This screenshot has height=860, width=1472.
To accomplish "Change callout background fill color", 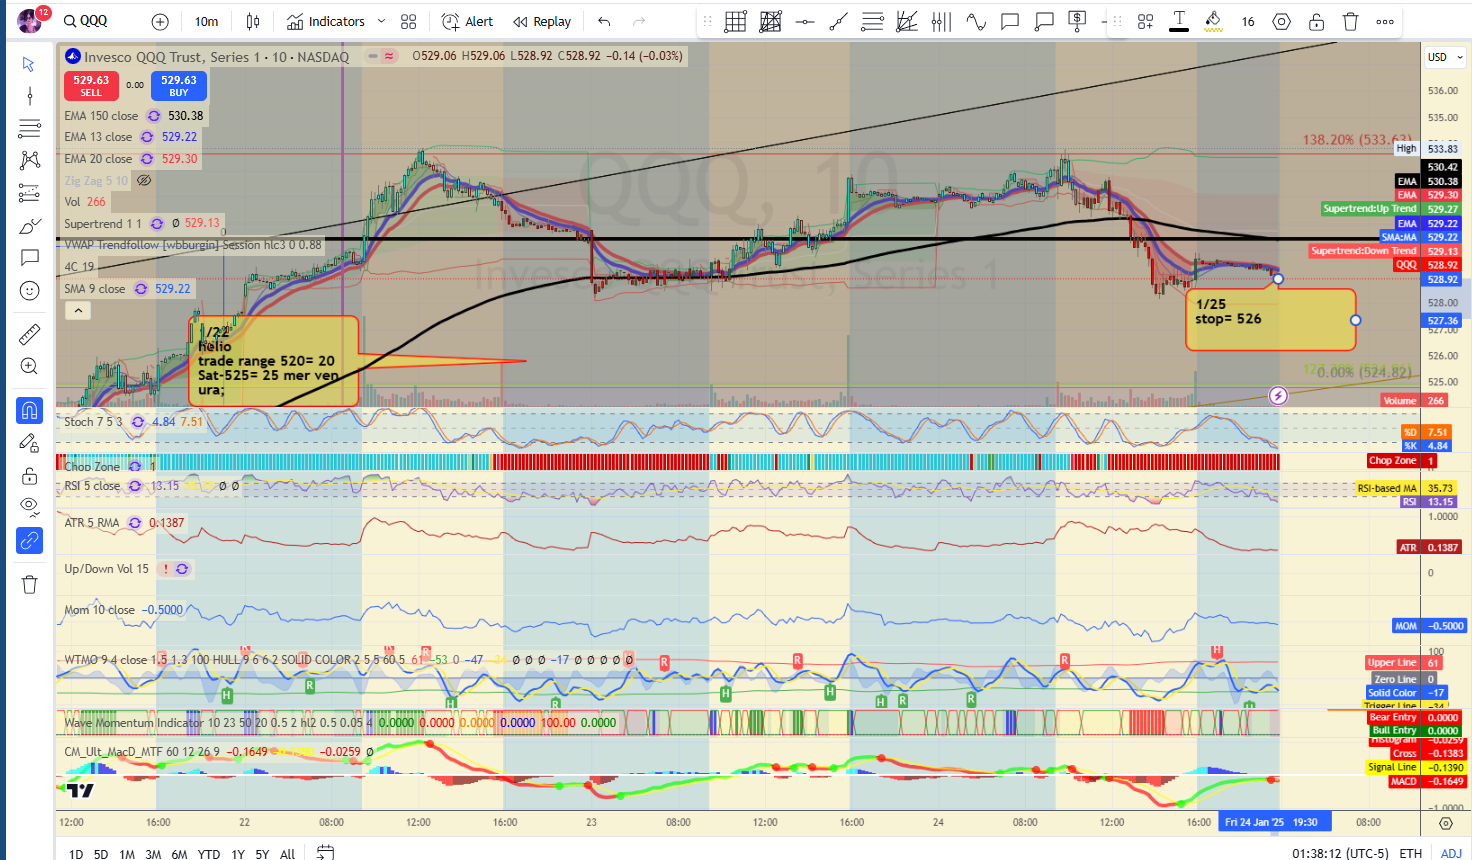I will [x=1213, y=21].
